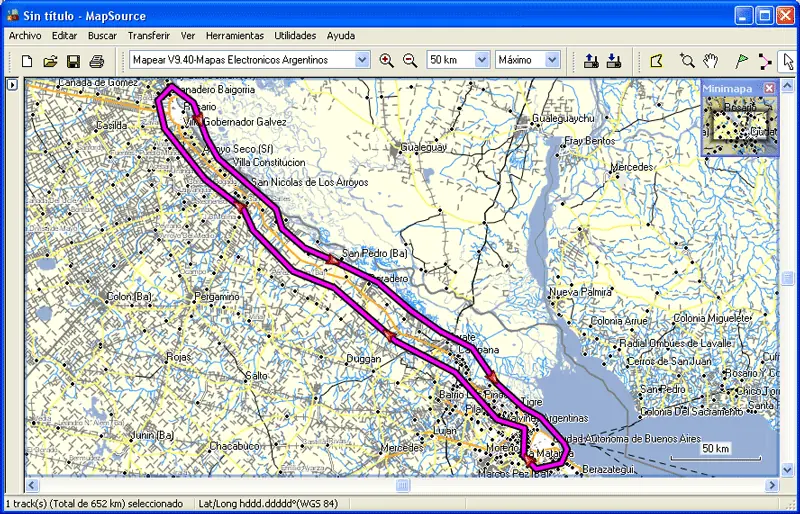Click the horizontal scrollbar thumb
The height and width of the screenshot is (514, 800).
(x=403, y=484)
